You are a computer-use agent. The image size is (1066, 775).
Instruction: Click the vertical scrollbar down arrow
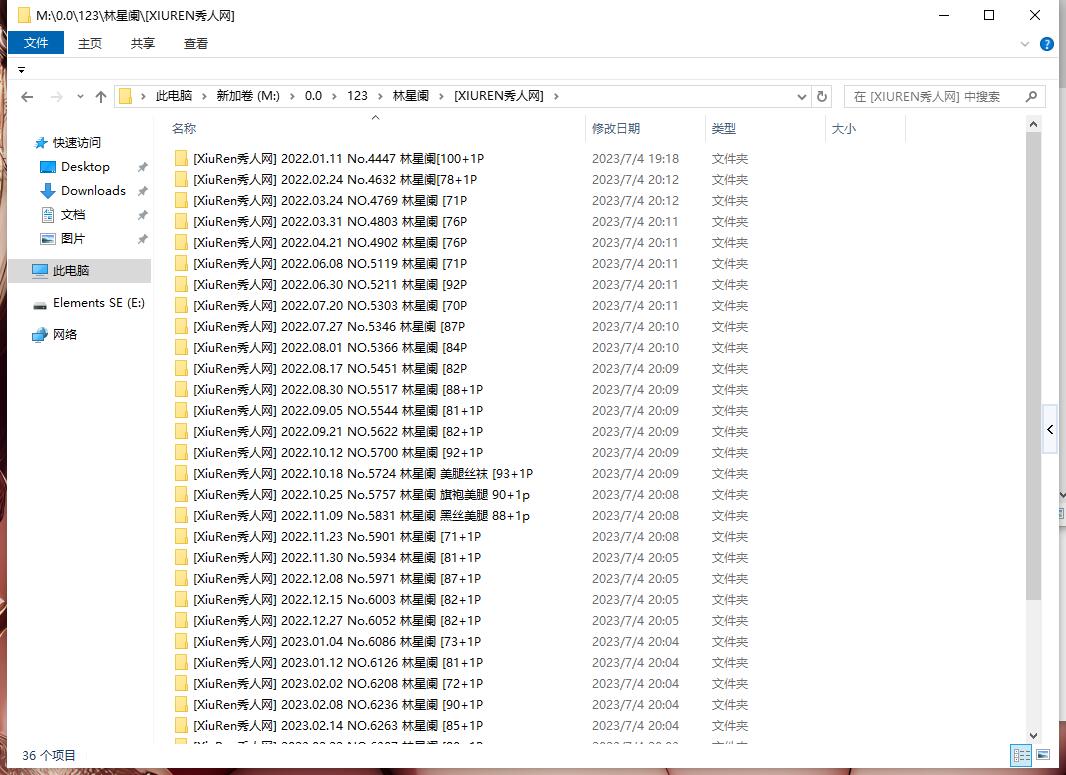click(1034, 736)
